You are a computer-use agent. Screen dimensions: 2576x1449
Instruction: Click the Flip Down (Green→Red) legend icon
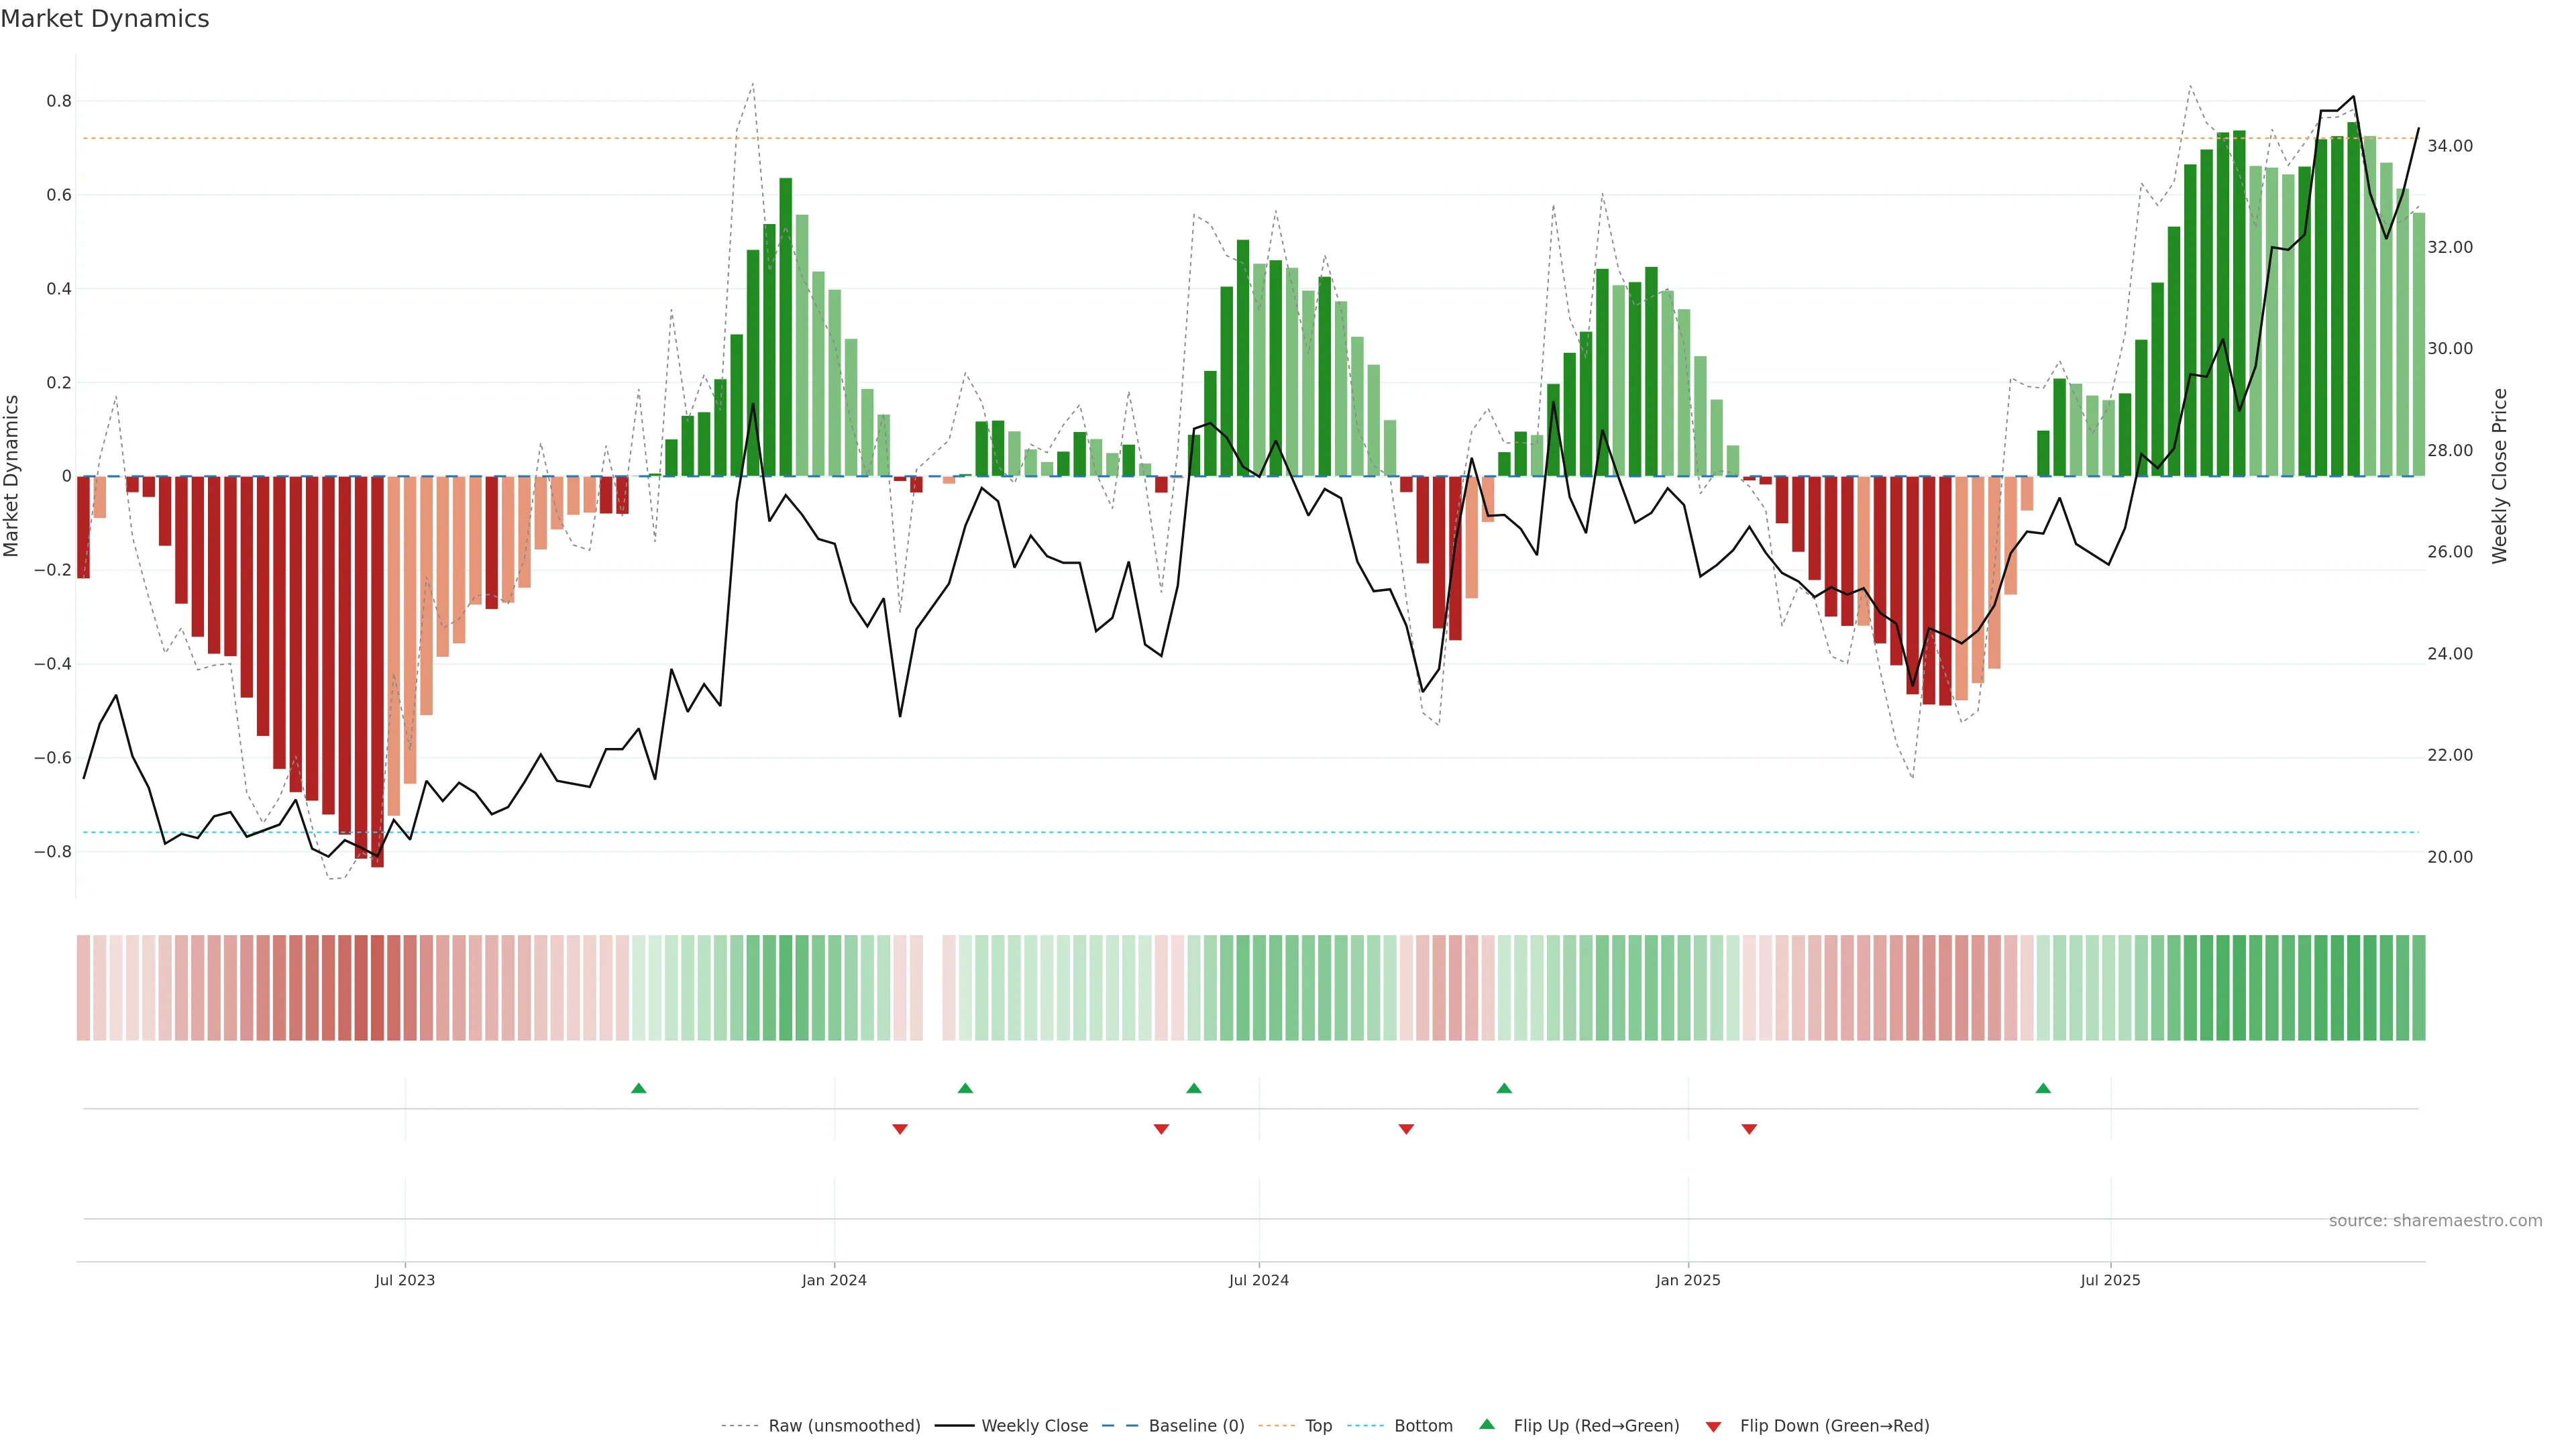tap(1713, 1427)
